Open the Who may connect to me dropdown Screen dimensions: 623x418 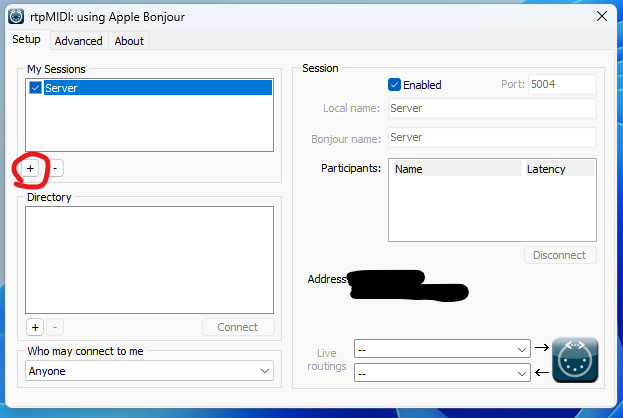tap(149, 371)
